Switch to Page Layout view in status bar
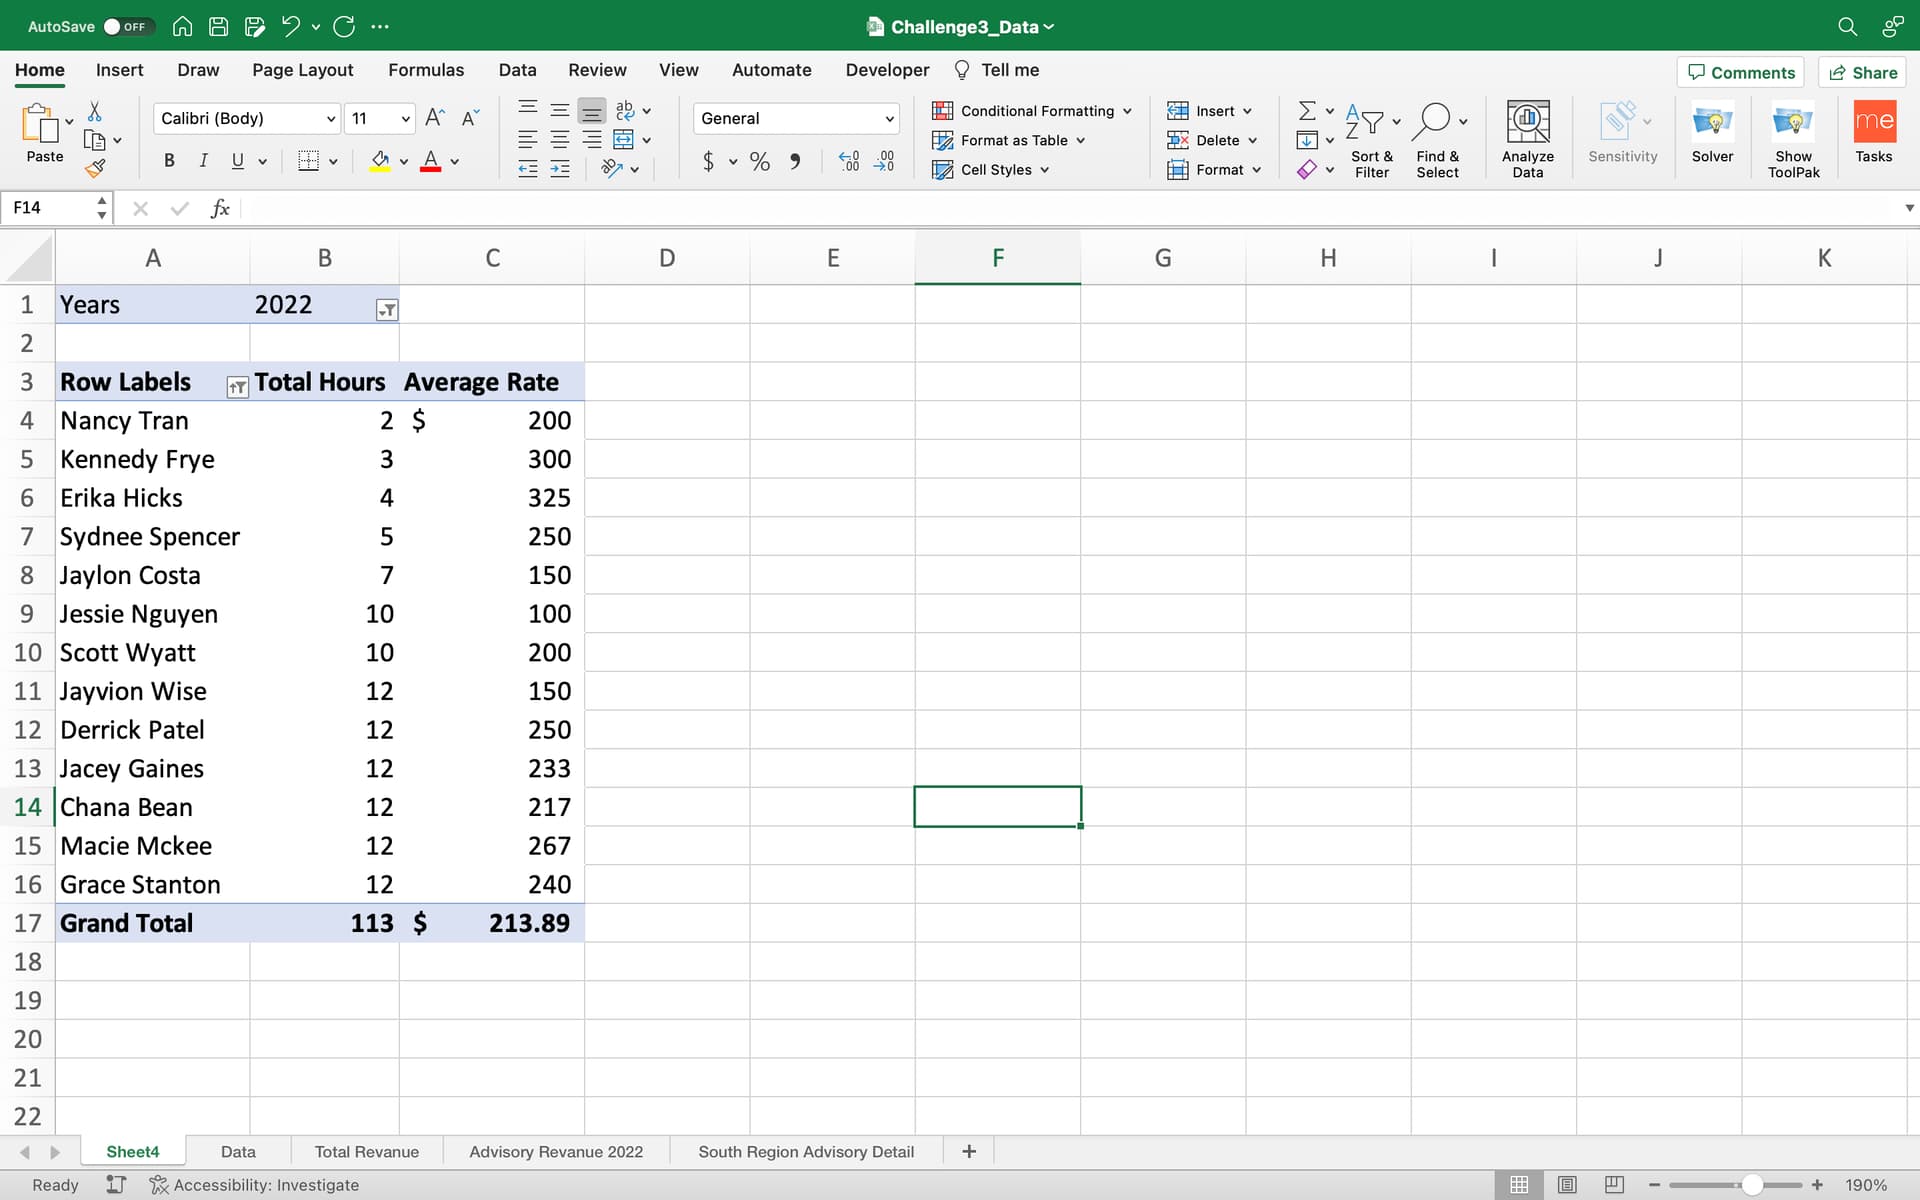The image size is (1920, 1200). click(1567, 1185)
